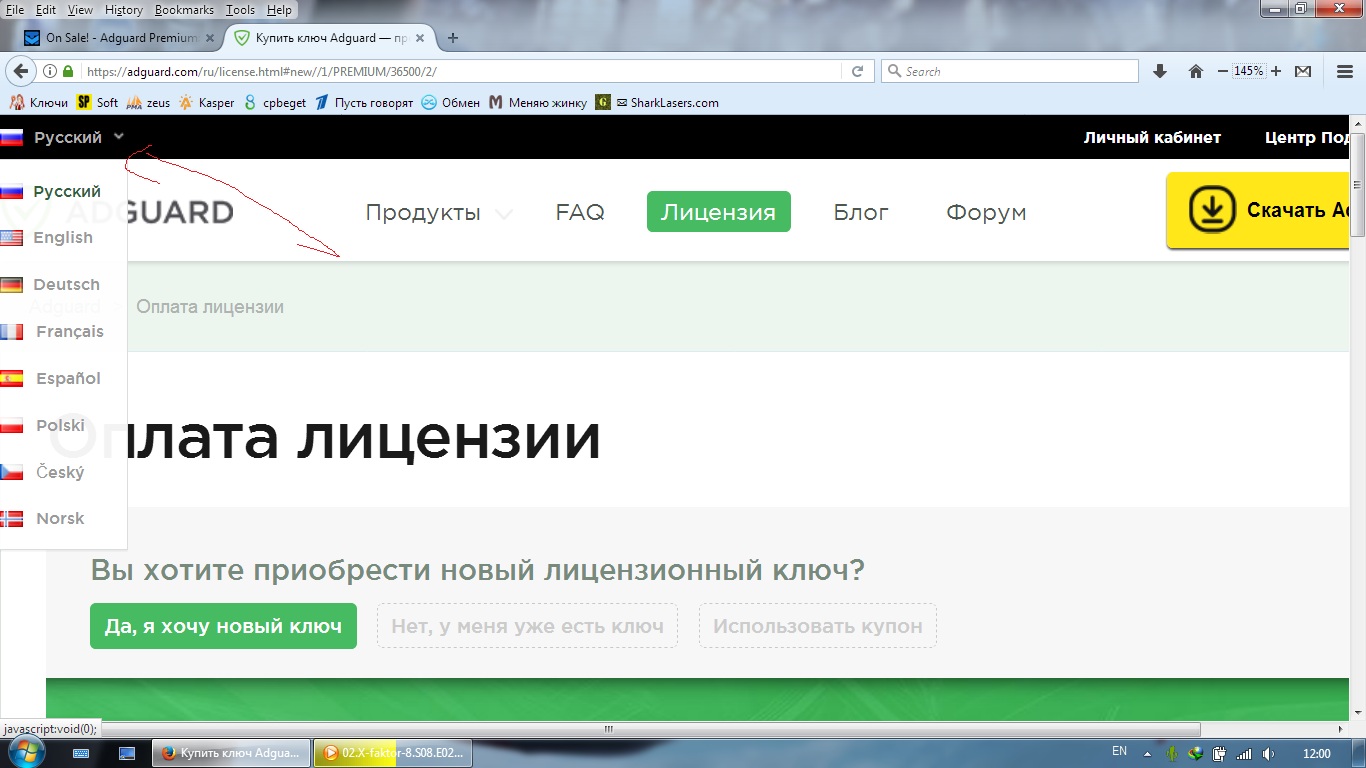Reset zoom level showing 145%
Viewport: 1366px width, 768px height.
[x=1249, y=72]
